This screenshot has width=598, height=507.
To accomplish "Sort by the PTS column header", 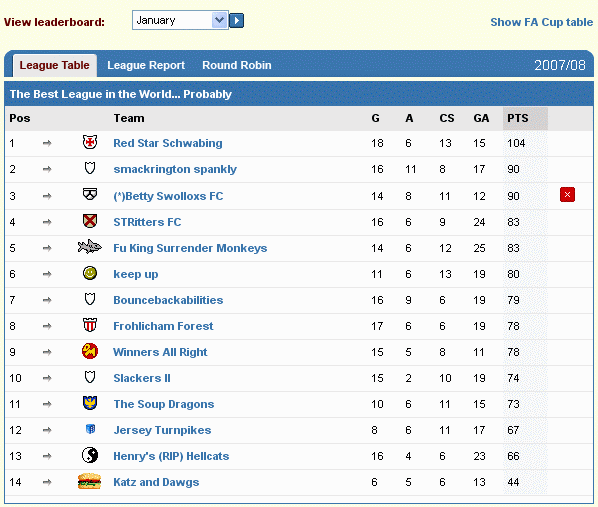I will 518,118.
